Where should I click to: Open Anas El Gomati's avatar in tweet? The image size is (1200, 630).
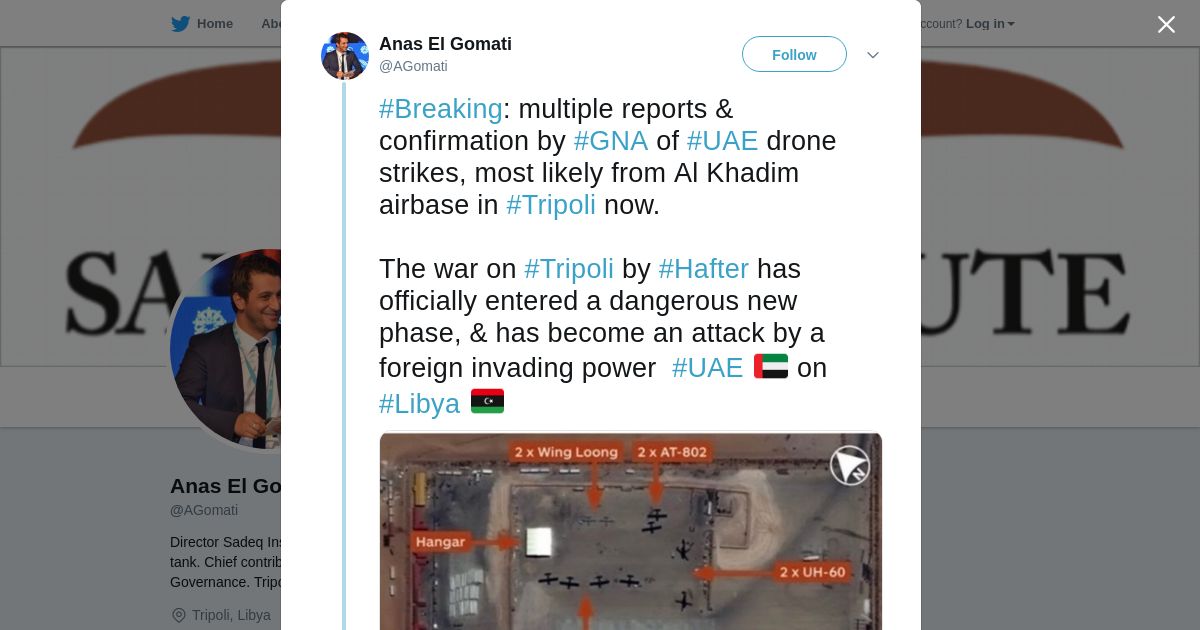pos(345,56)
